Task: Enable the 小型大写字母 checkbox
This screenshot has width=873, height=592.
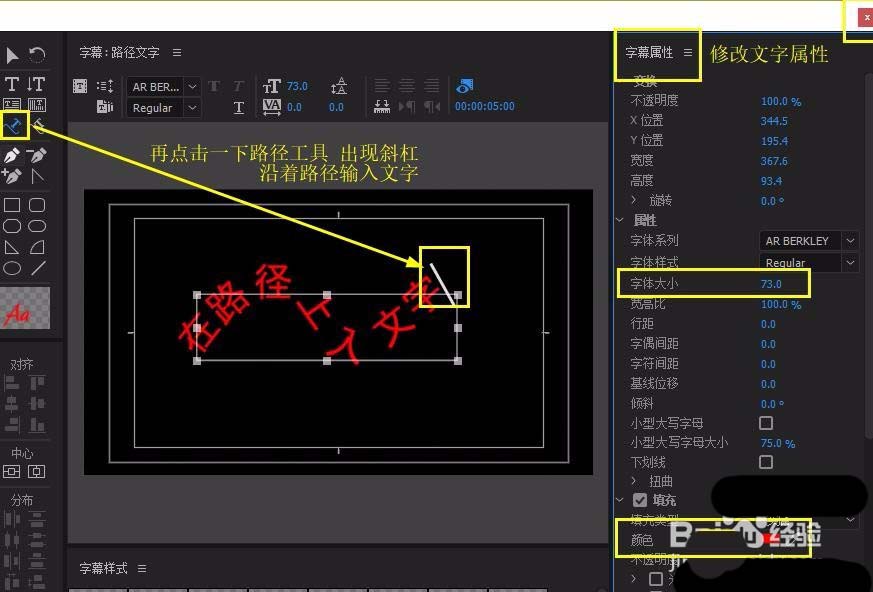Action: [x=767, y=423]
